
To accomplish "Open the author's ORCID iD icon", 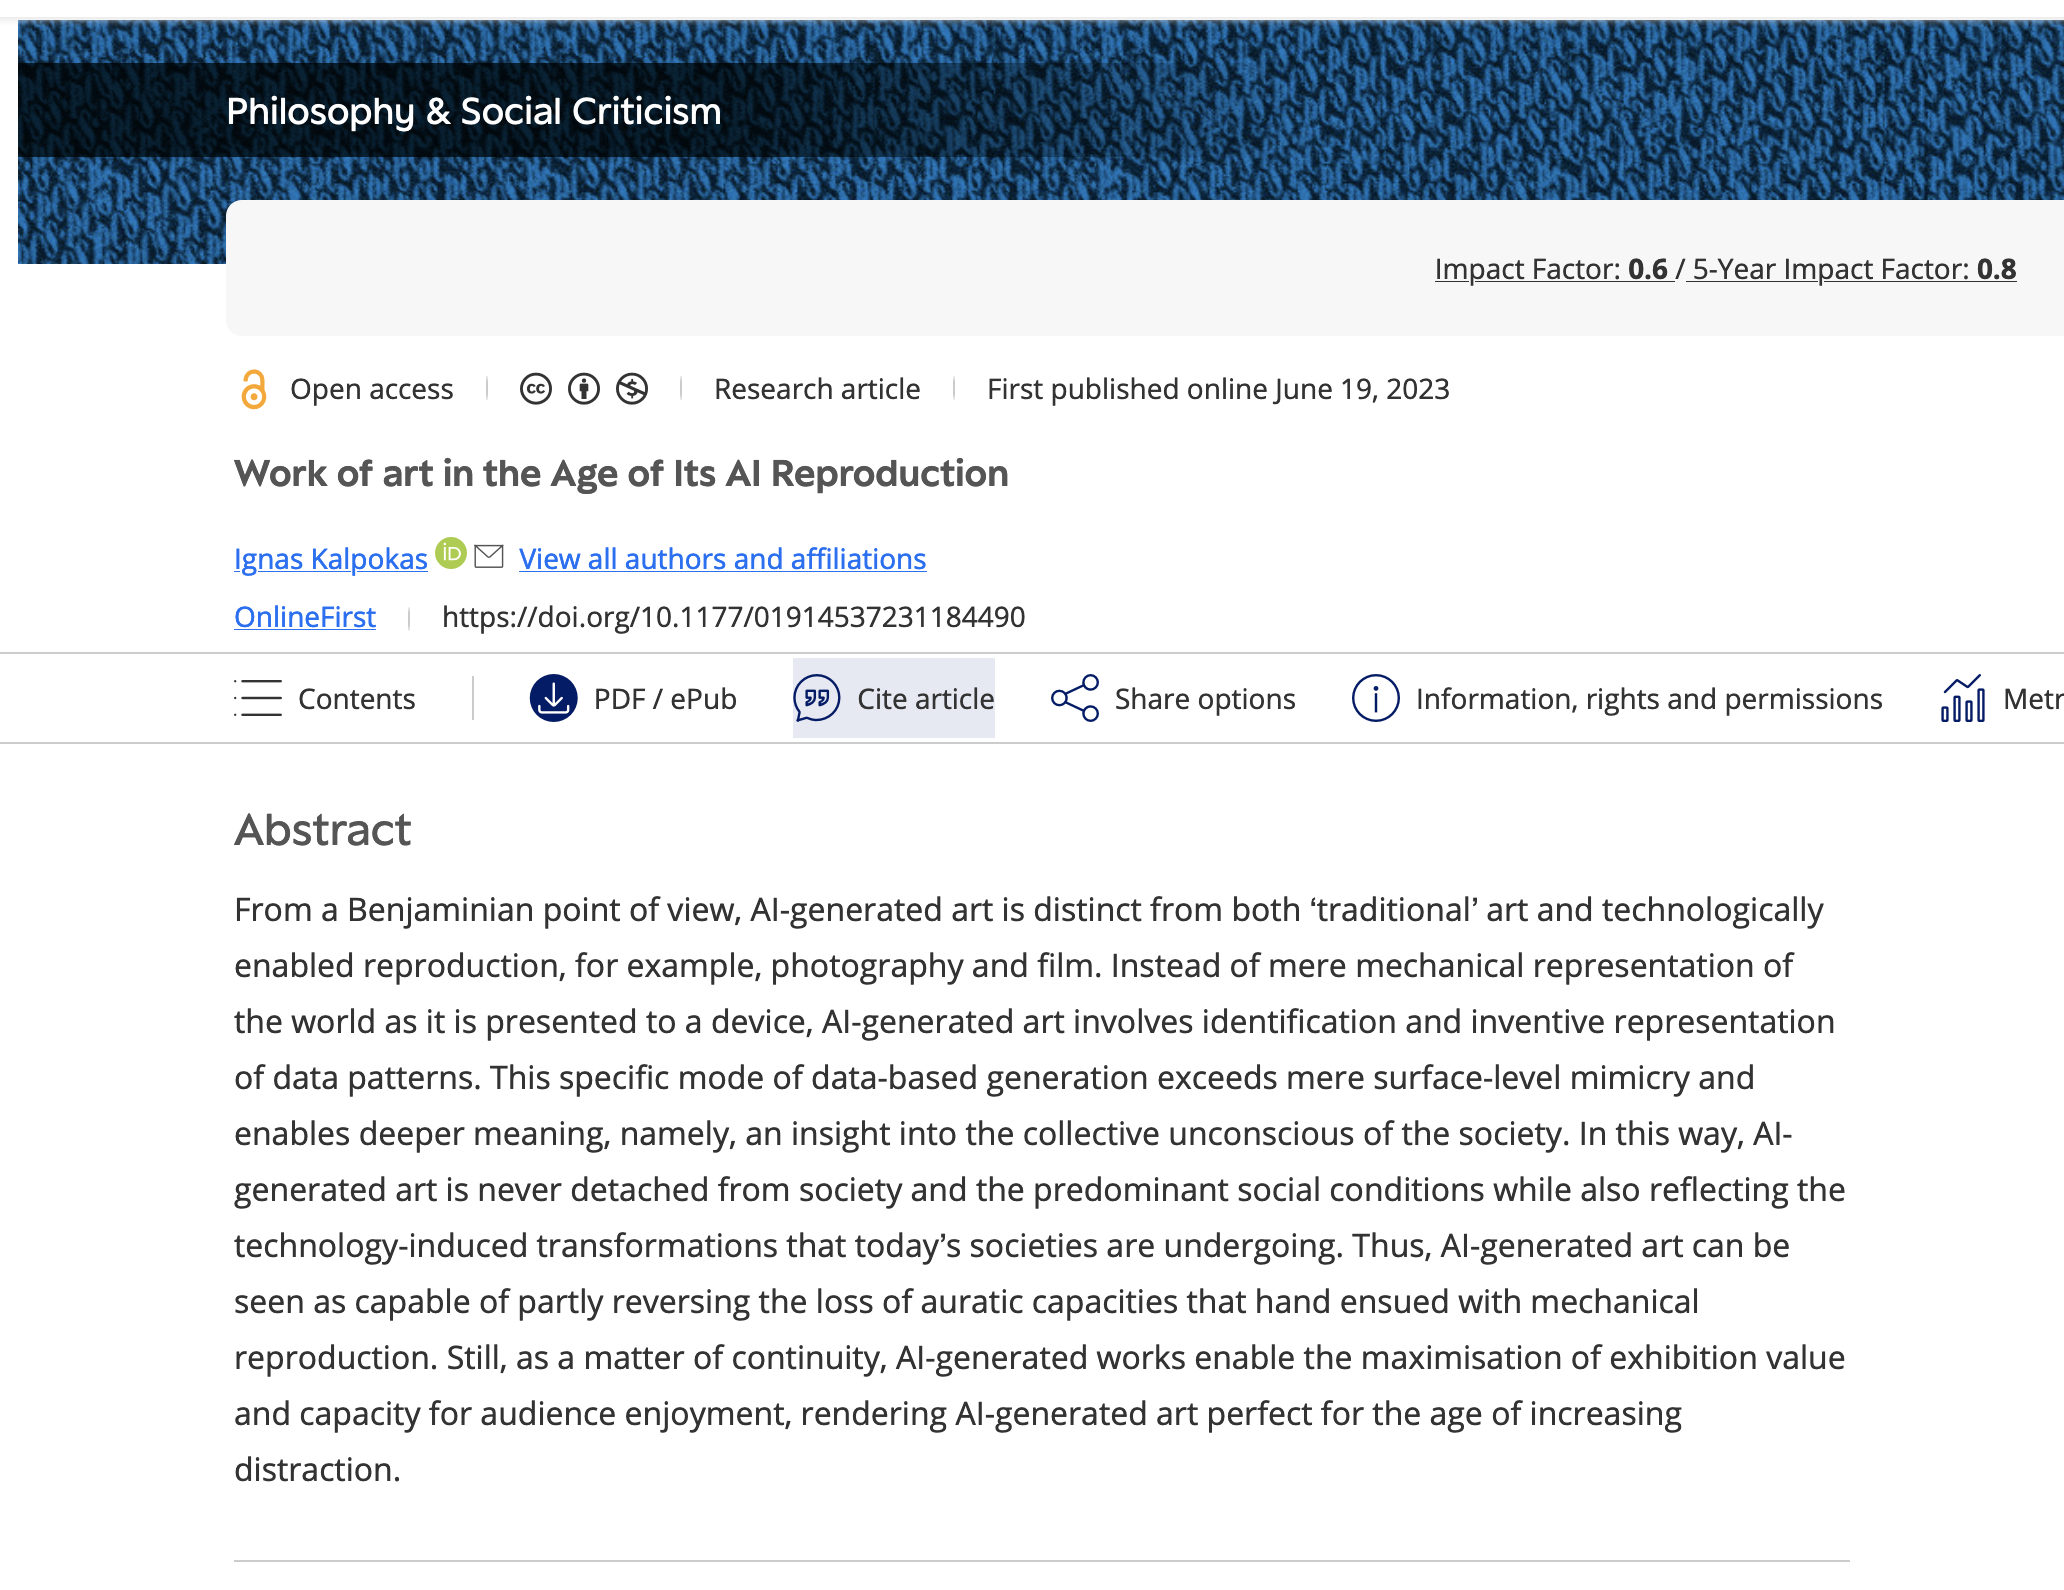I will click(451, 553).
